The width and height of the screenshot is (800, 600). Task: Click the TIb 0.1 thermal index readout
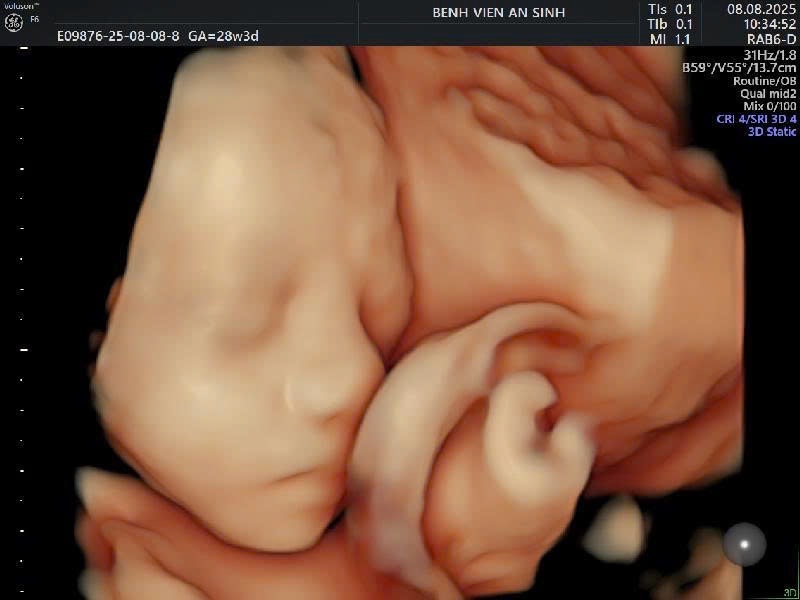click(x=670, y=24)
